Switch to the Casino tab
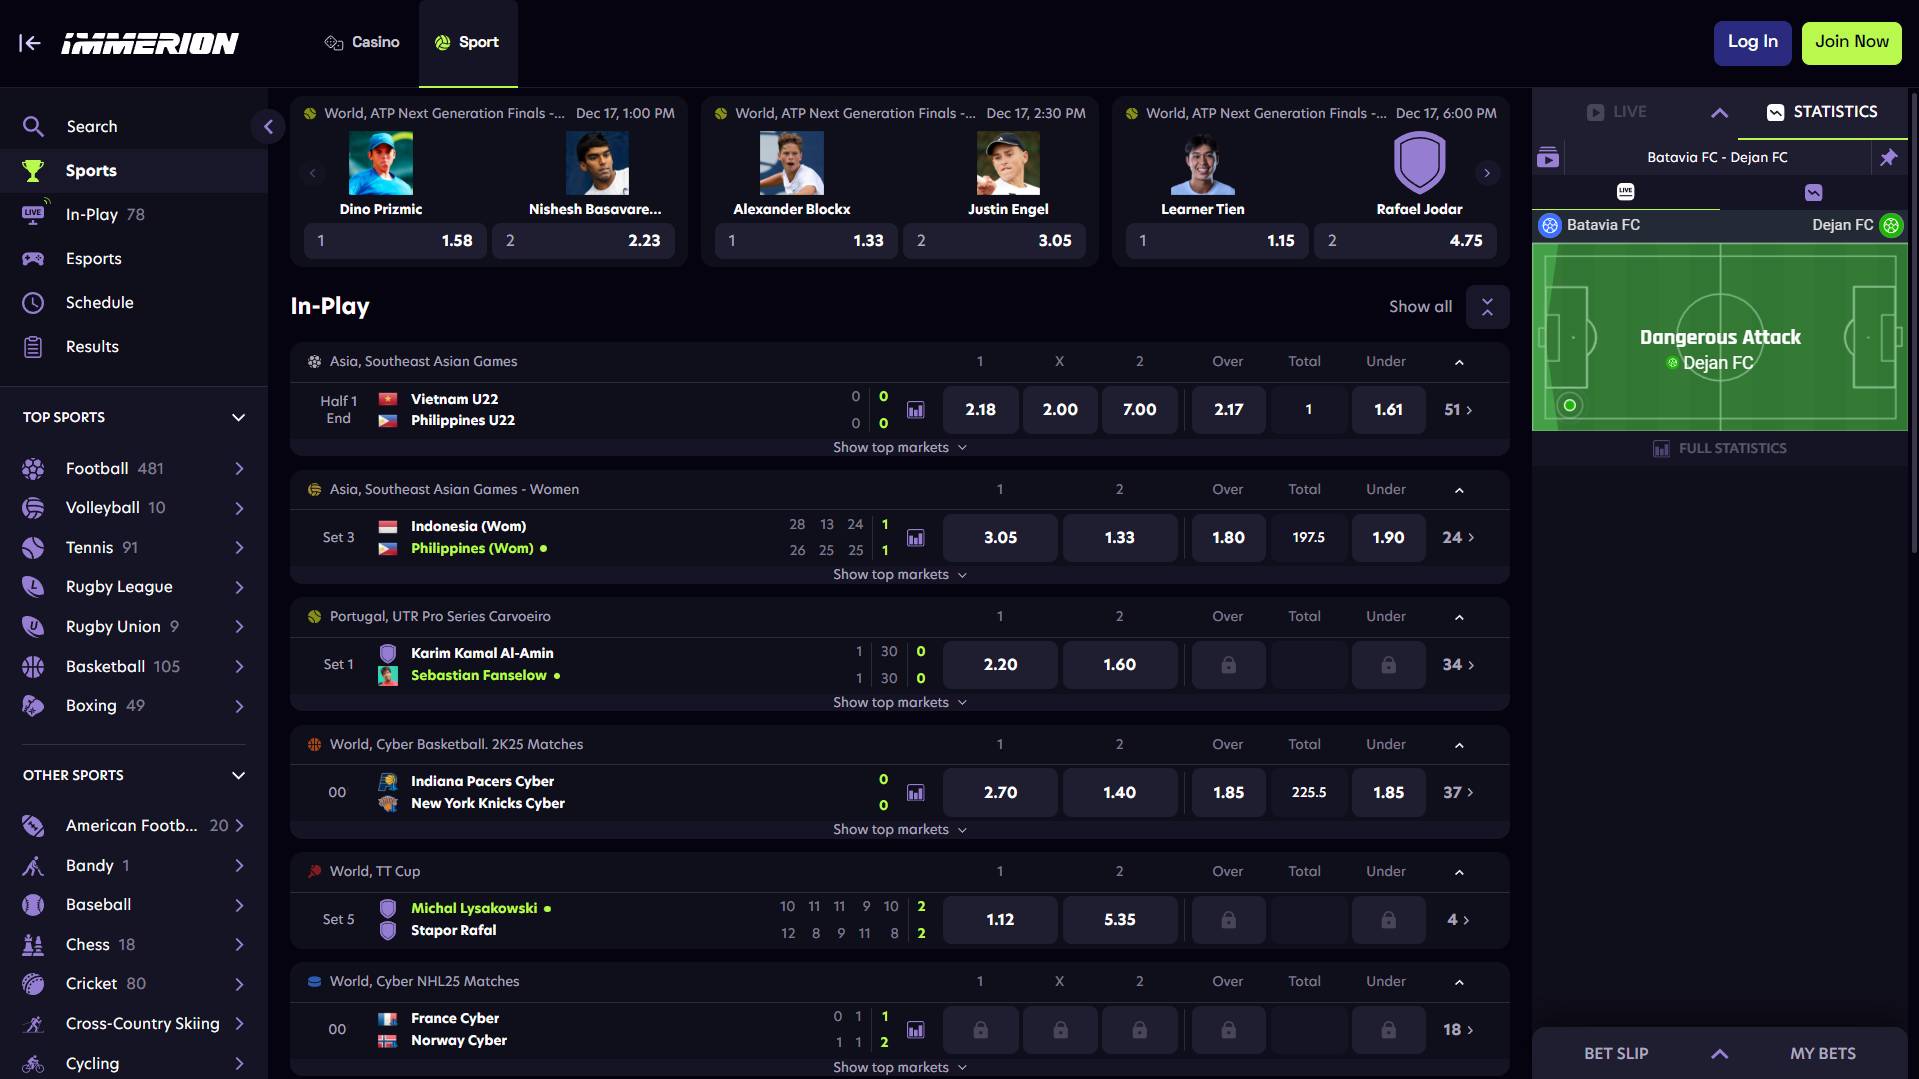 (x=362, y=43)
